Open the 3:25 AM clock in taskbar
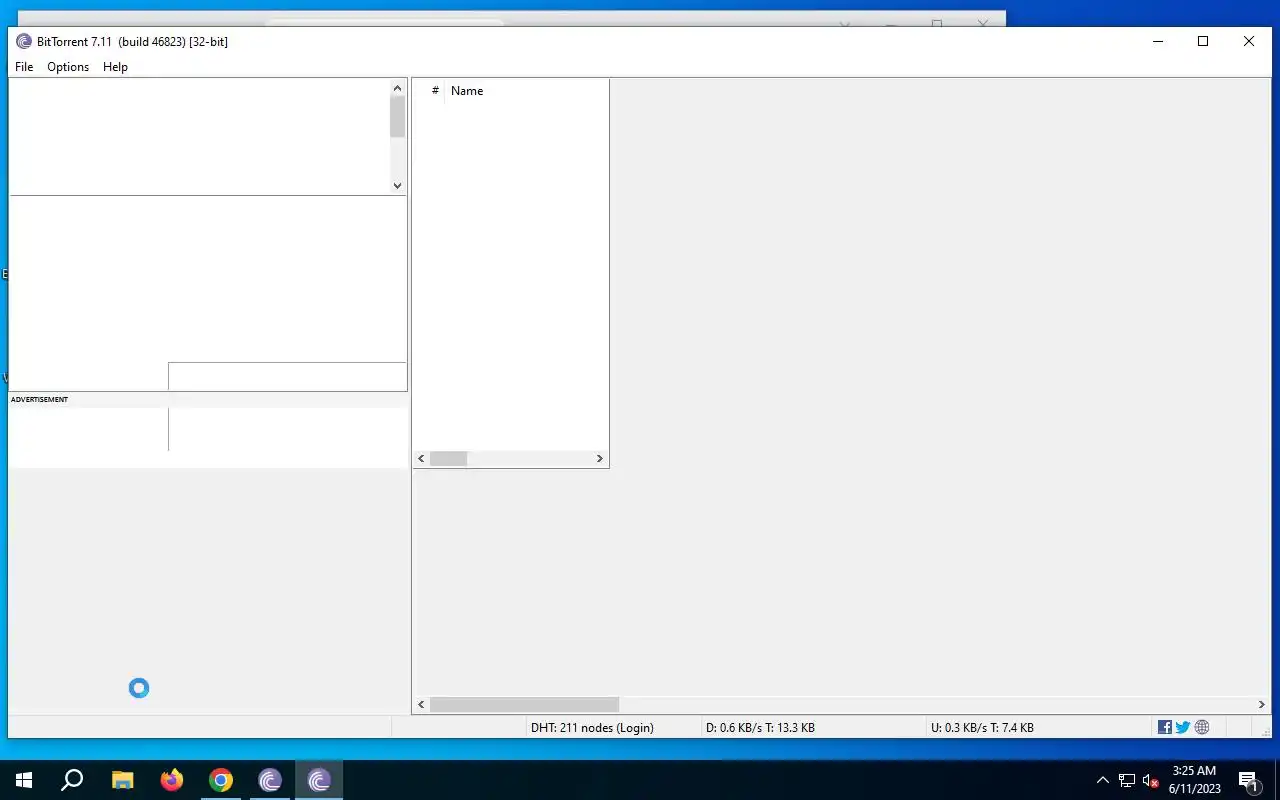1280x800 pixels. 1194,780
